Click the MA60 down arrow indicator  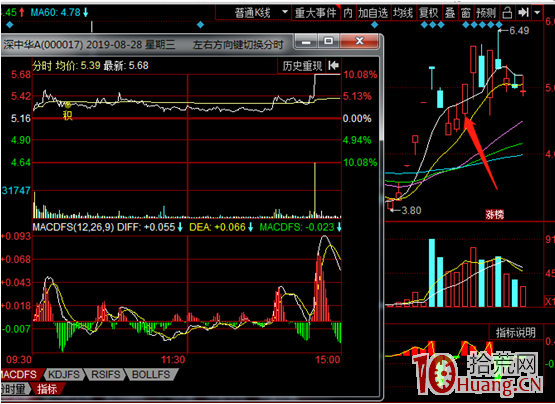coord(86,13)
